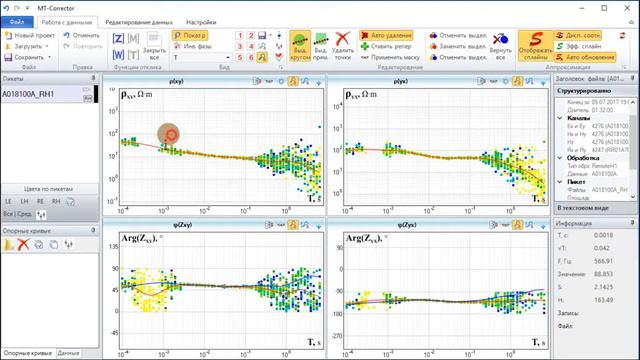Switch to the Работа с данными tab
The image size is (640, 360).
point(67,22)
